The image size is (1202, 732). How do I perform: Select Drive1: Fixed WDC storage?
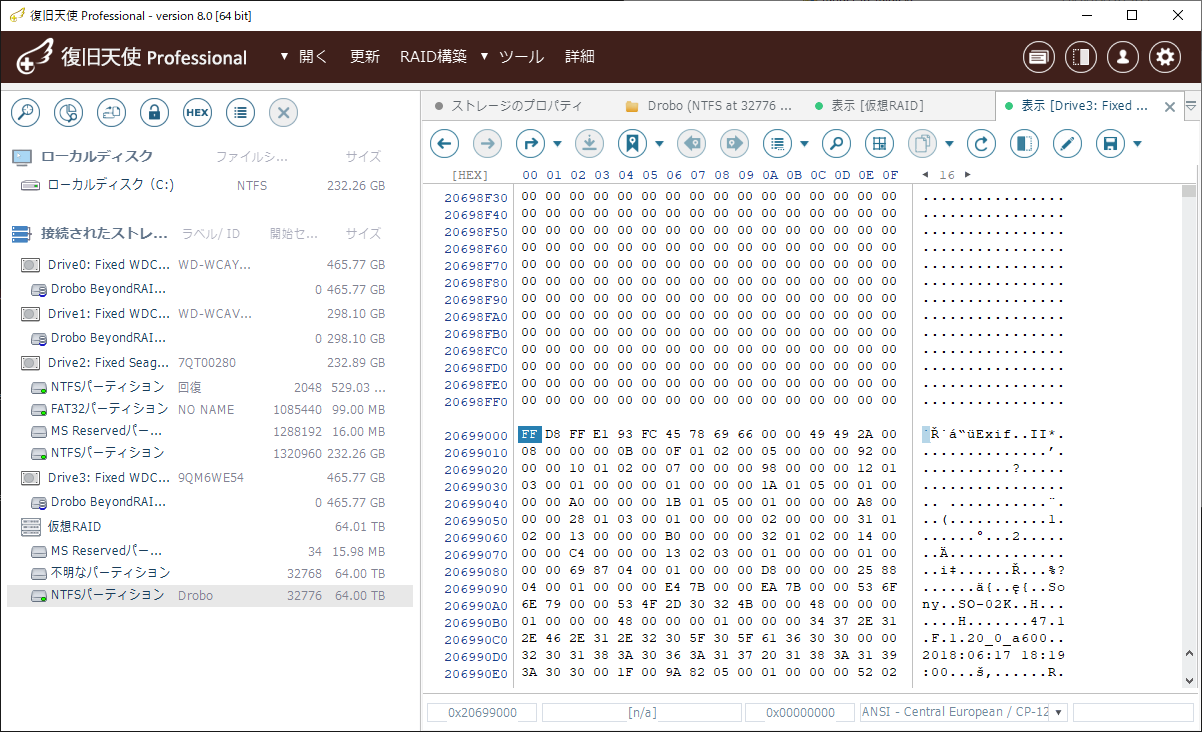click(x=210, y=313)
